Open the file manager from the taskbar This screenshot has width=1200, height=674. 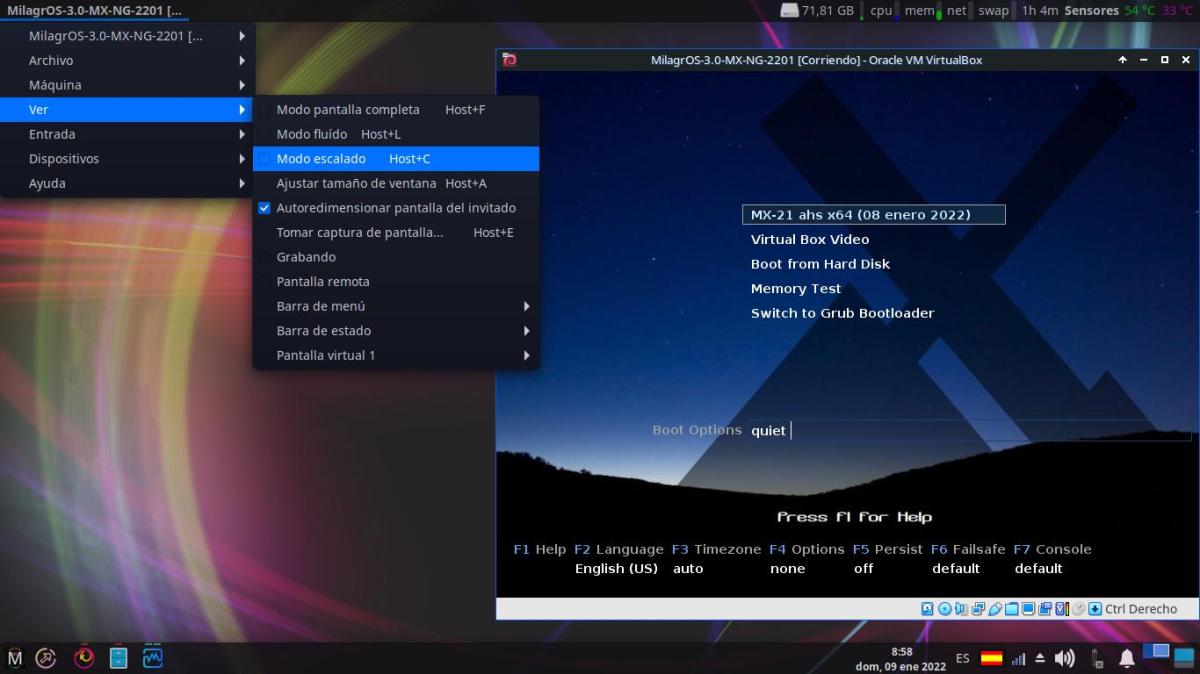(118, 657)
